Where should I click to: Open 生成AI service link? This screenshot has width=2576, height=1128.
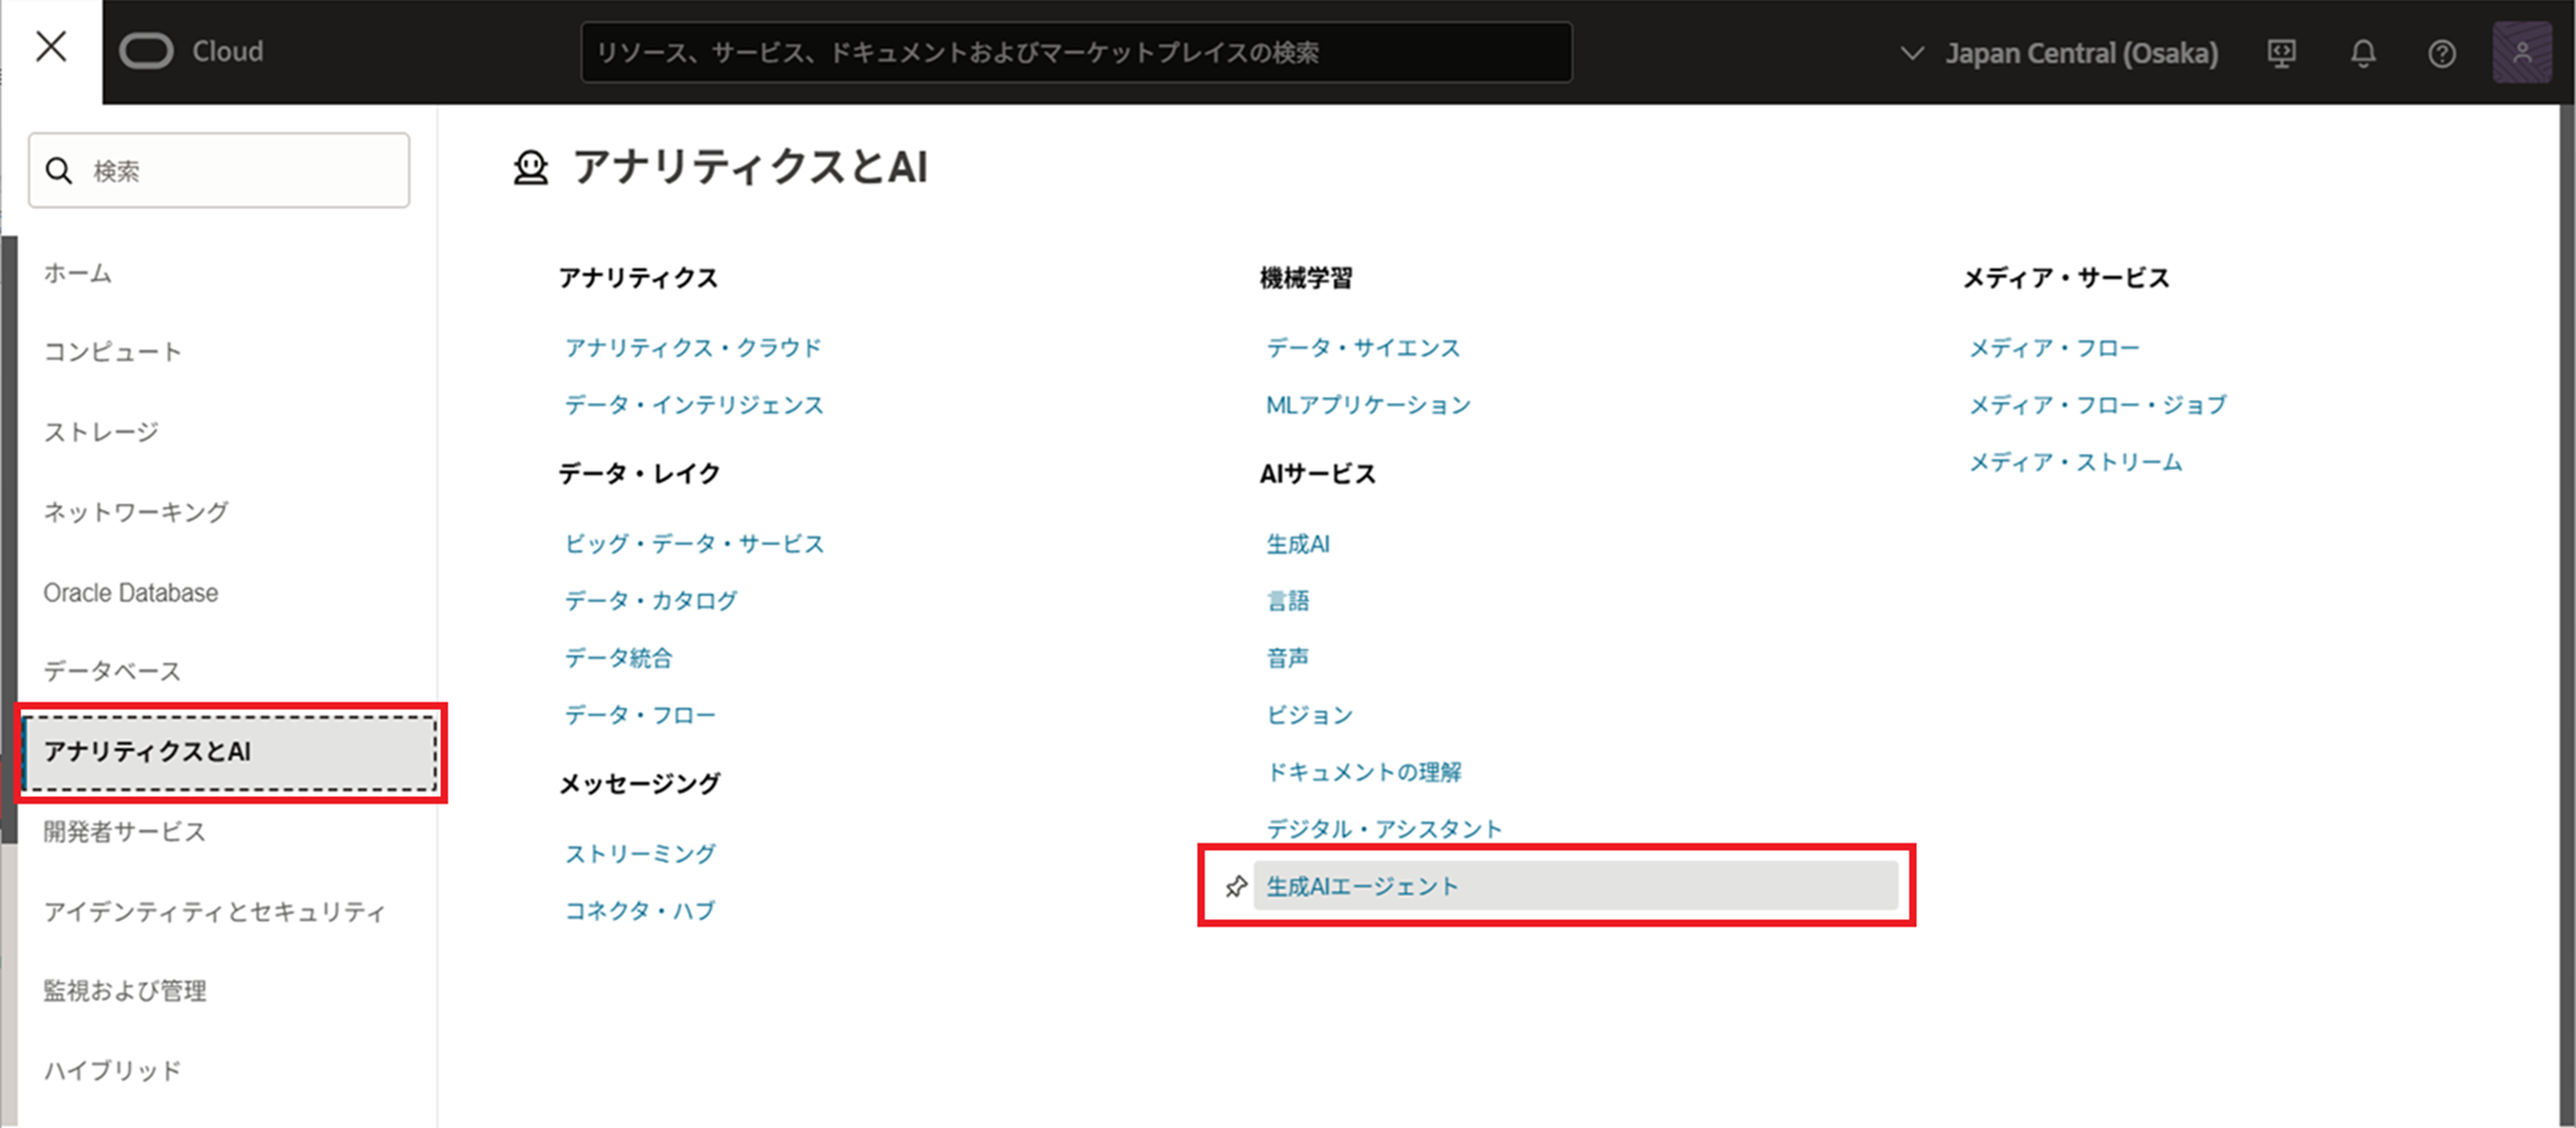1298,544
